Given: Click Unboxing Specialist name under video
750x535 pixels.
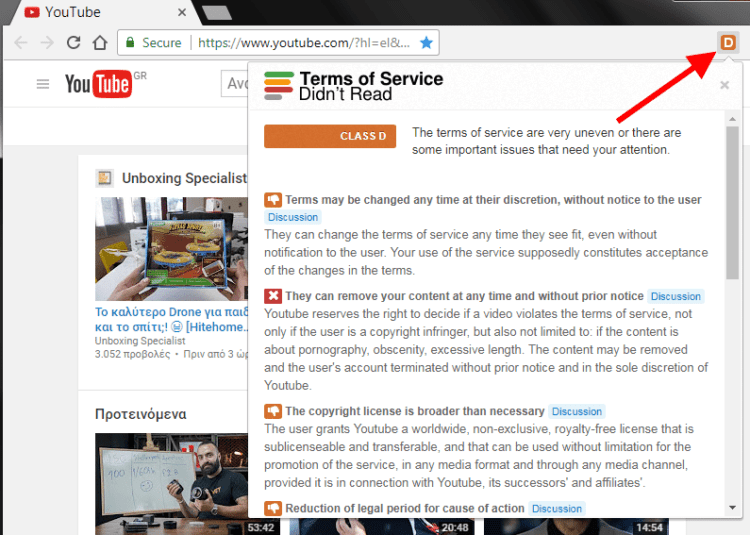Looking at the screenshot, I should tap(140, 341).
